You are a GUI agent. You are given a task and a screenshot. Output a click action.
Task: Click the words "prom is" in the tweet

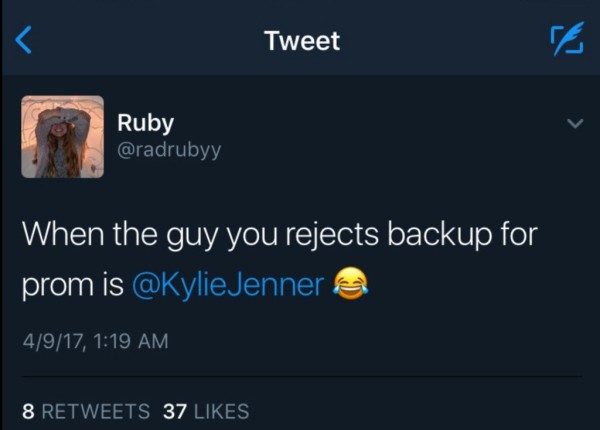(72, 286)
